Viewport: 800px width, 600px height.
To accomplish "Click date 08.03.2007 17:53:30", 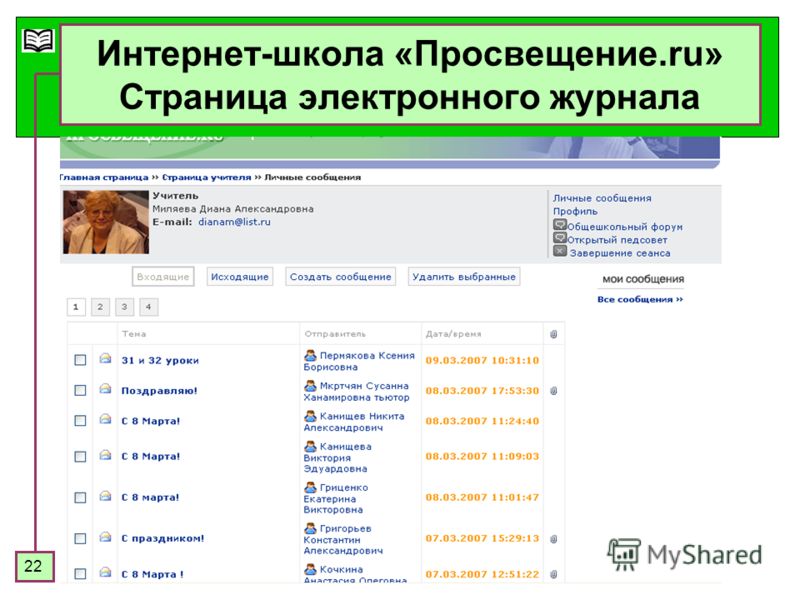I will (x=482, y=391).
